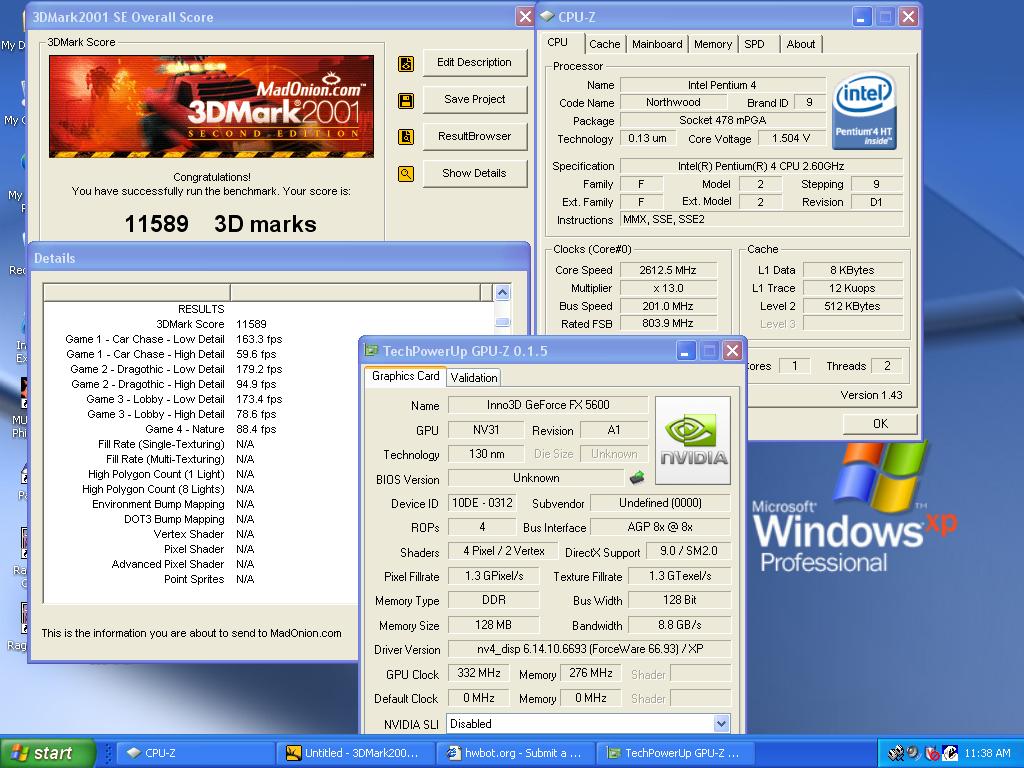The height and width of the screenshot is (768, 1024).
Task: Click the Core Voltage value 1.504 V
Action: click(x=790, y=138)
